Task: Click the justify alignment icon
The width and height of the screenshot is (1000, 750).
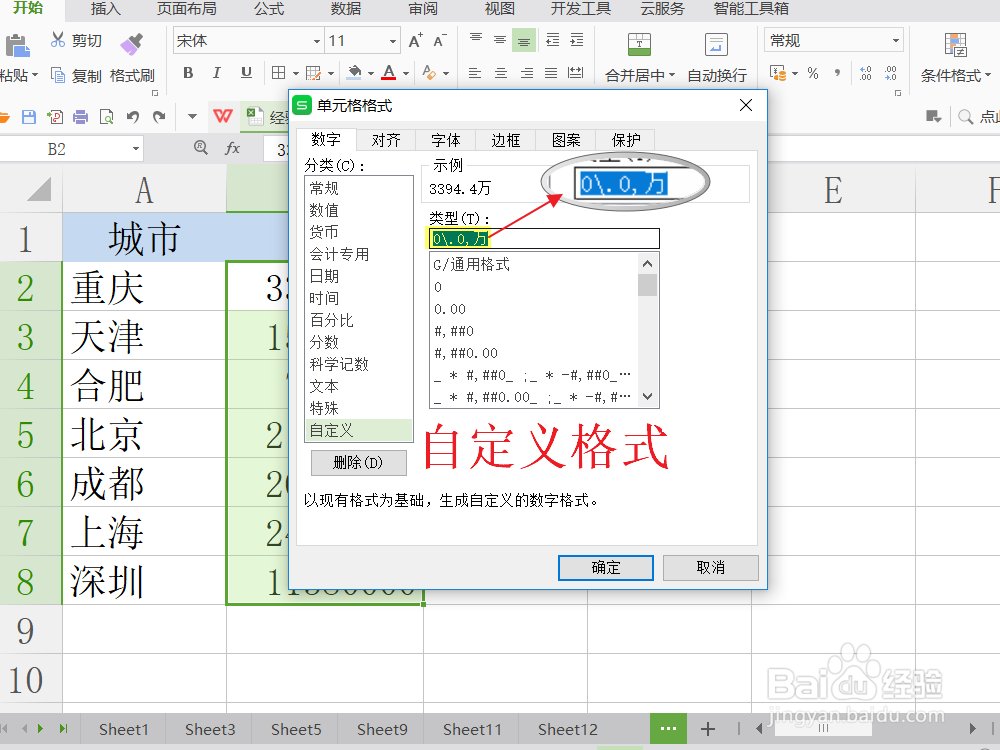Action: (x=551, y=73)
